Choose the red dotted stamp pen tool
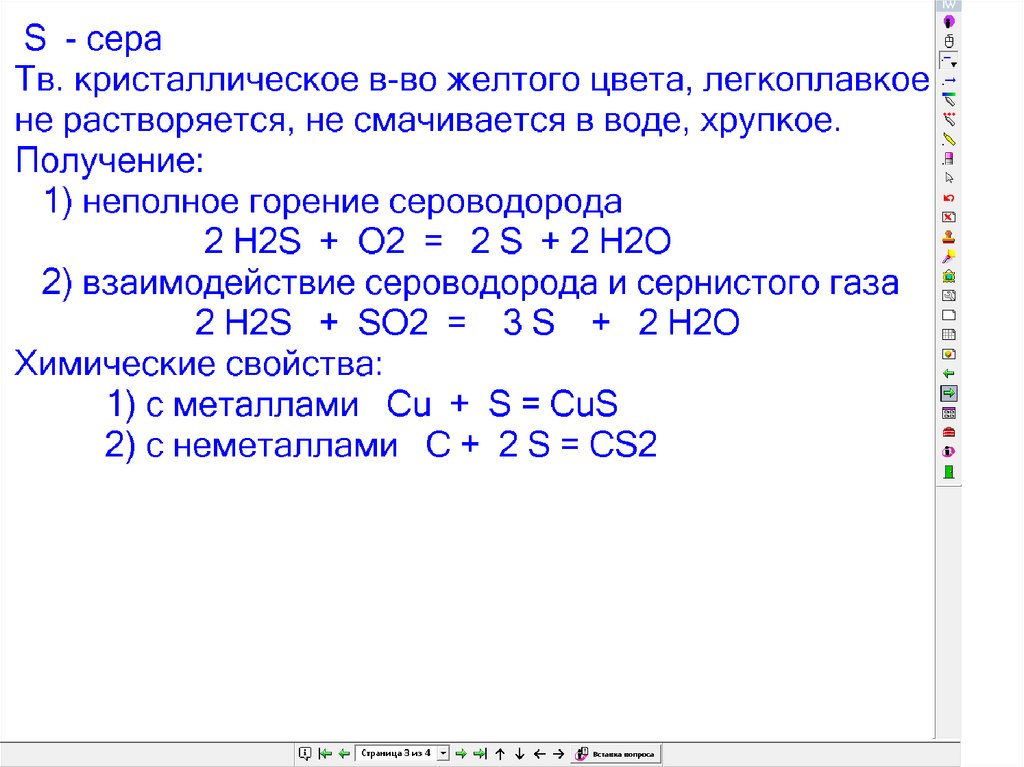 (x=949, y=120)
